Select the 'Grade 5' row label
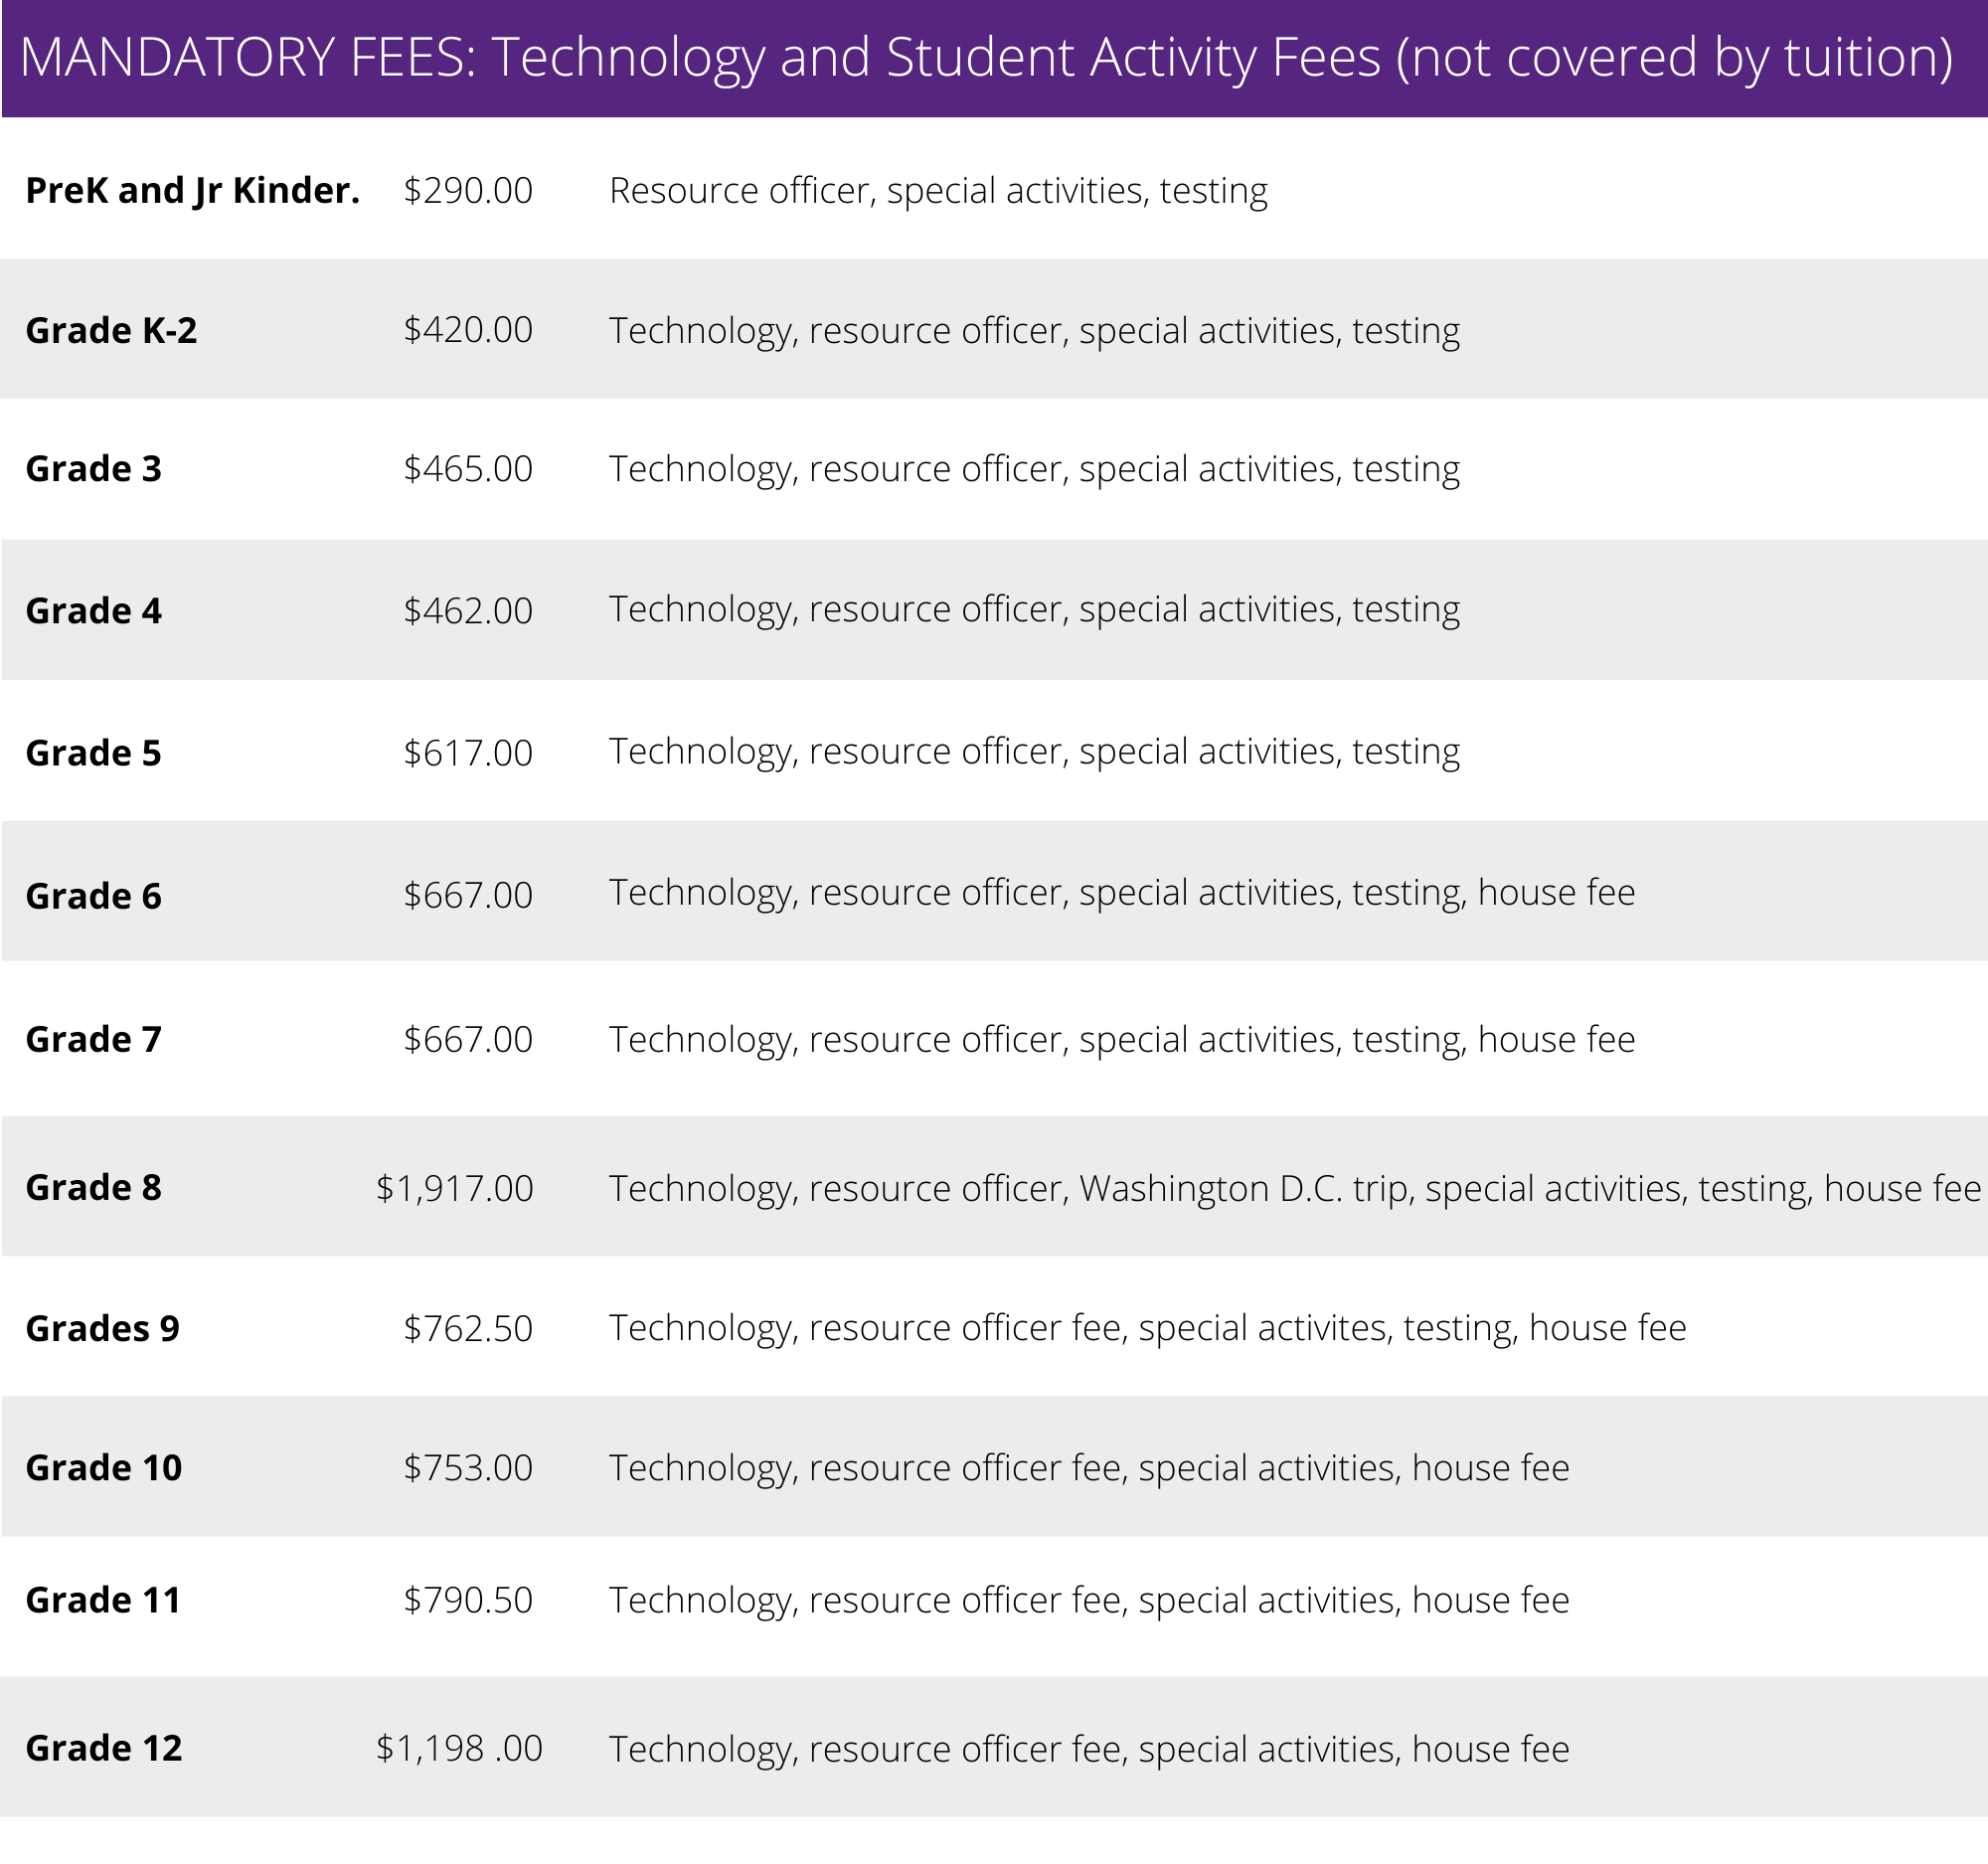Viewport: 1988px width, 1864px height. (93, 753)
